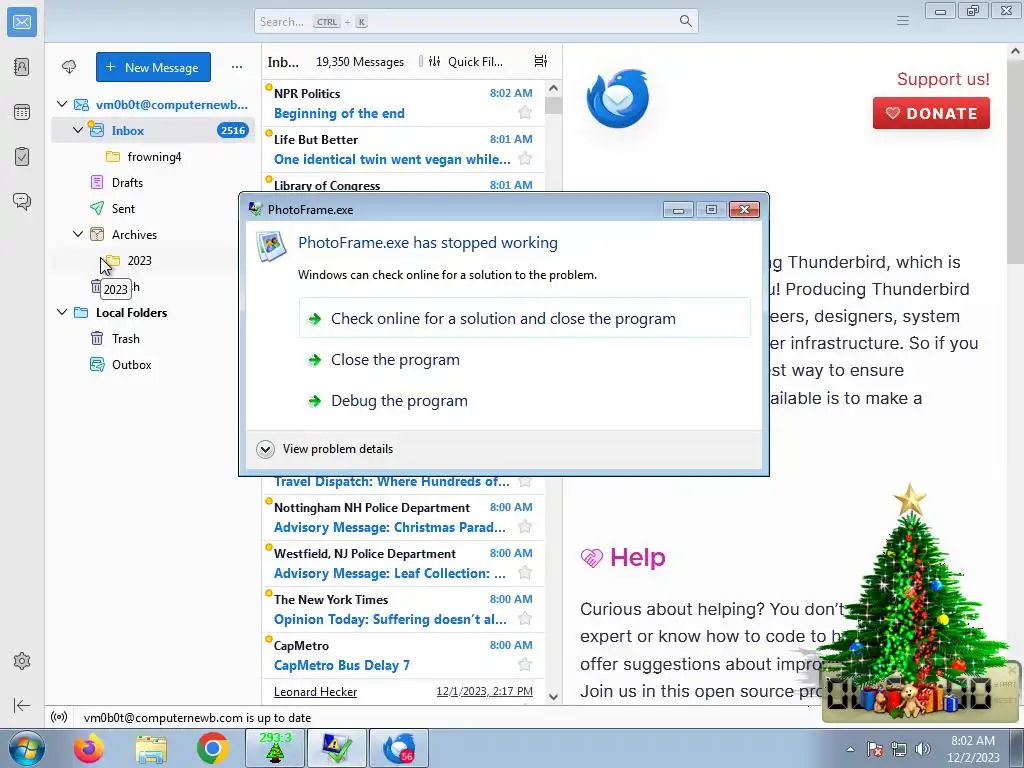Click the message list display options icon
The width and height of the screenshot is (1024, 768).
pos(541,61)
